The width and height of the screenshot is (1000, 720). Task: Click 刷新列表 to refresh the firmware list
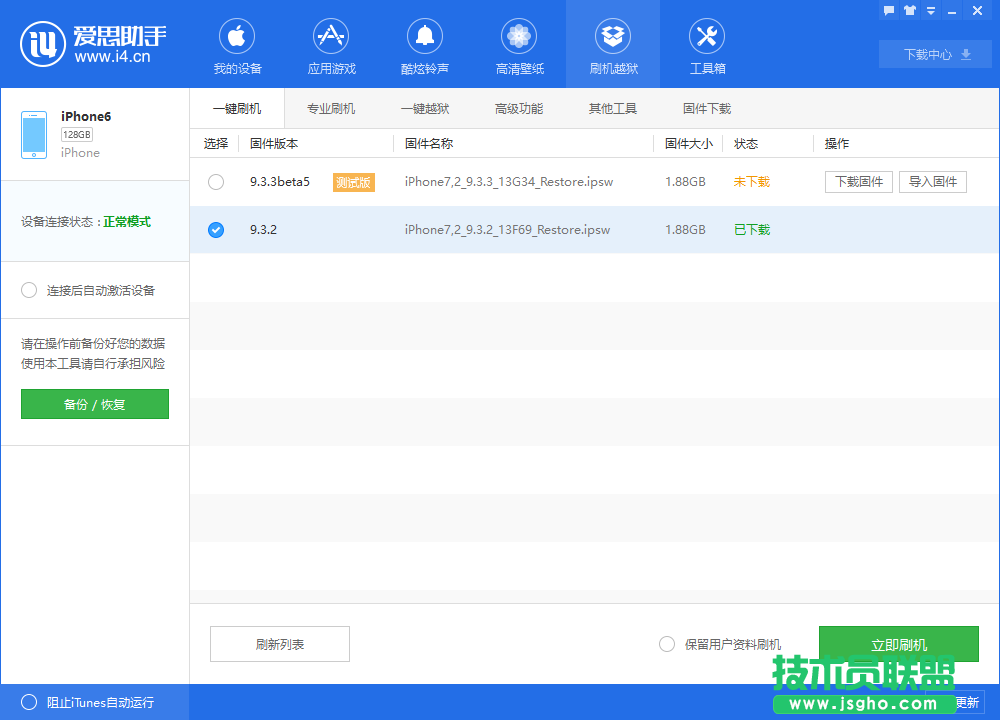279,644
